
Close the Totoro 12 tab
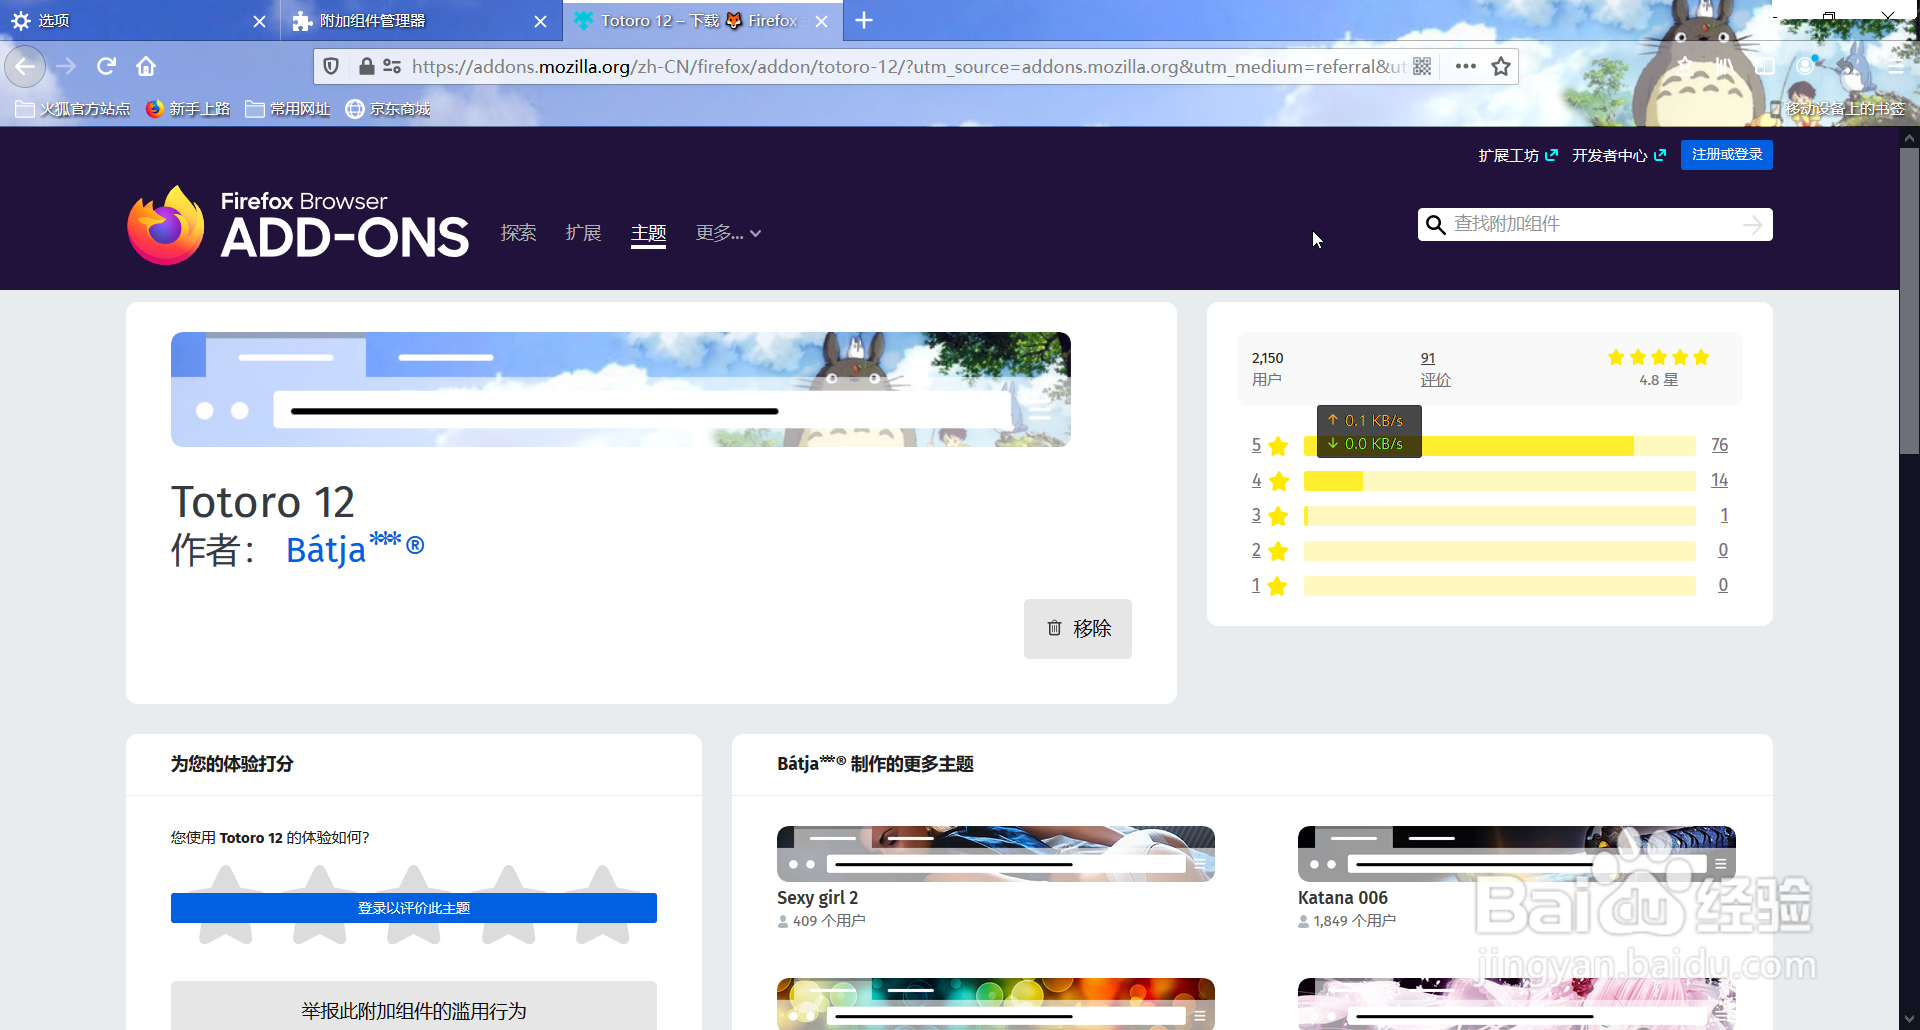tap(822, 21)
